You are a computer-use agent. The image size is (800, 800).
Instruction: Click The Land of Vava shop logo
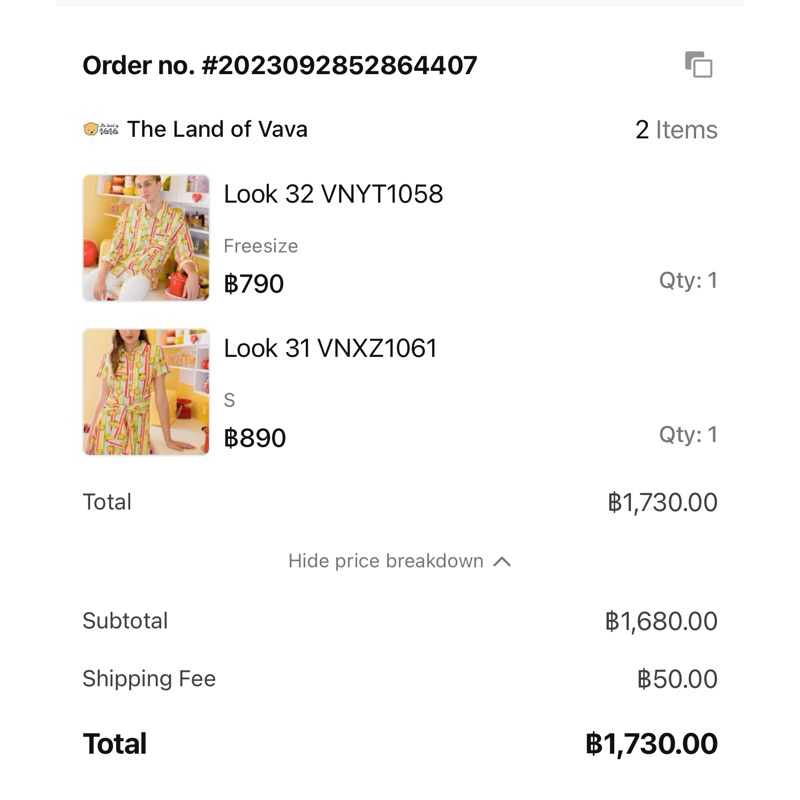click(x=101, y=129)
